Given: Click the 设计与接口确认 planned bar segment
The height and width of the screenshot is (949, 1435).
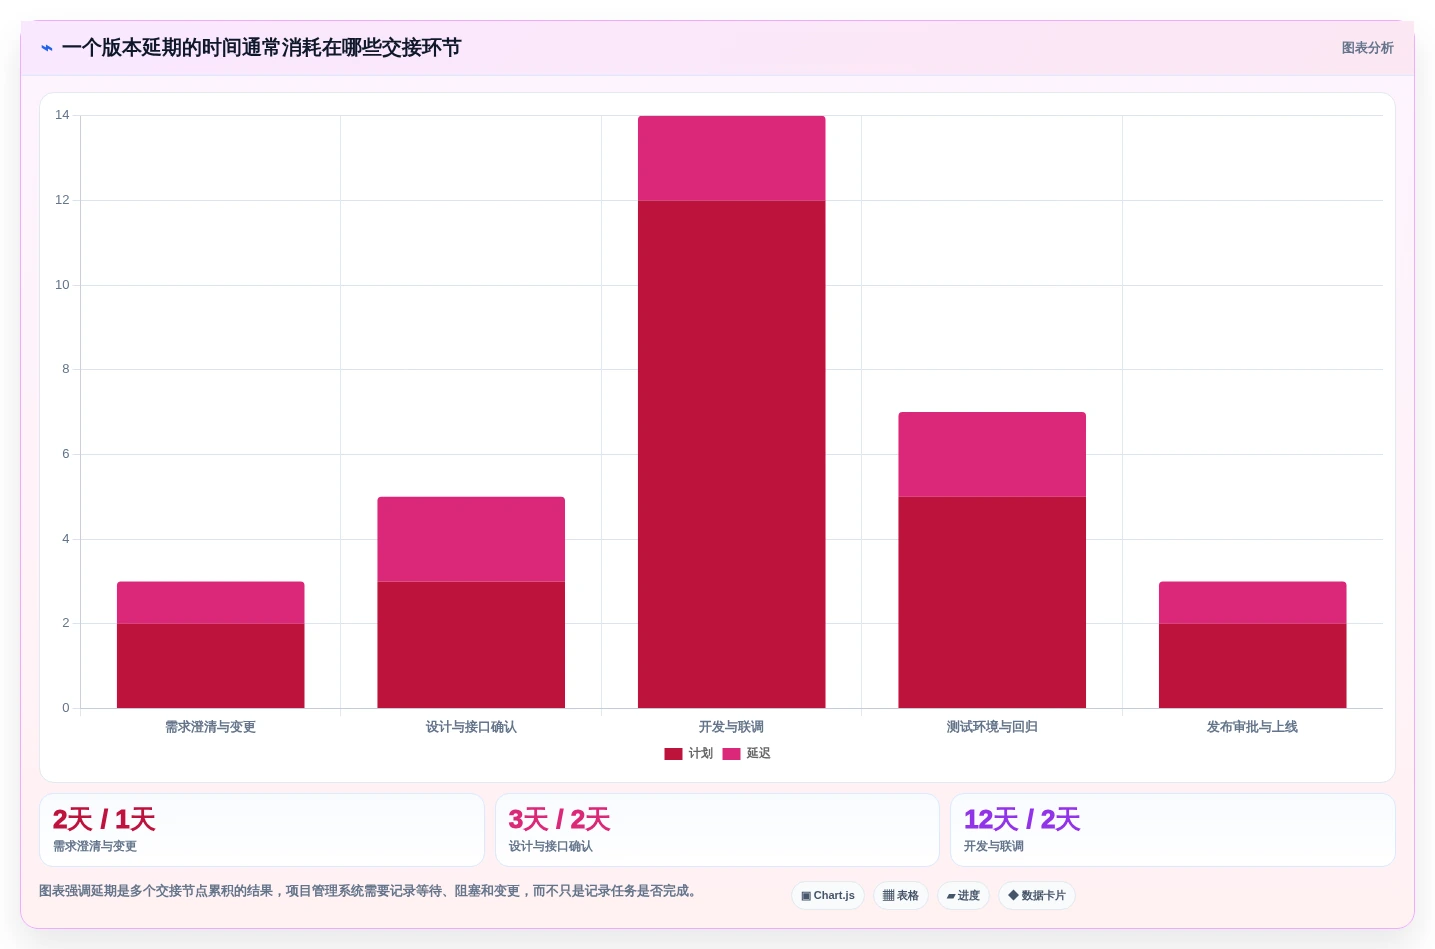Looking at the screenshot, I should click(x=471, y=645).
